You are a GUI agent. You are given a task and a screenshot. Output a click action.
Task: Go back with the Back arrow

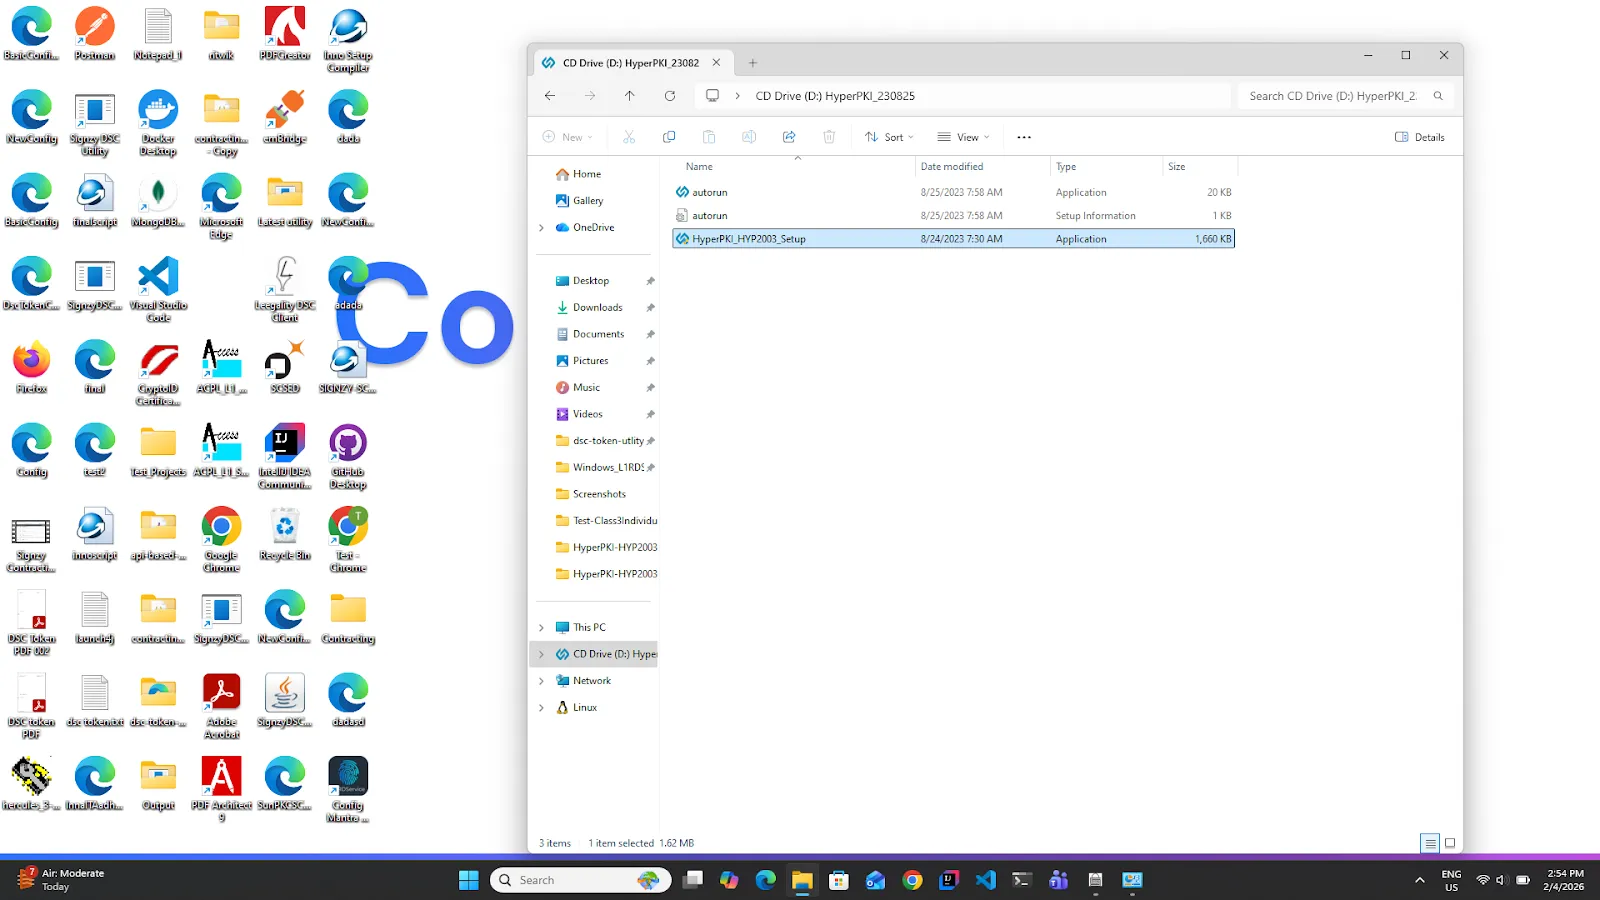click(550, 96)
